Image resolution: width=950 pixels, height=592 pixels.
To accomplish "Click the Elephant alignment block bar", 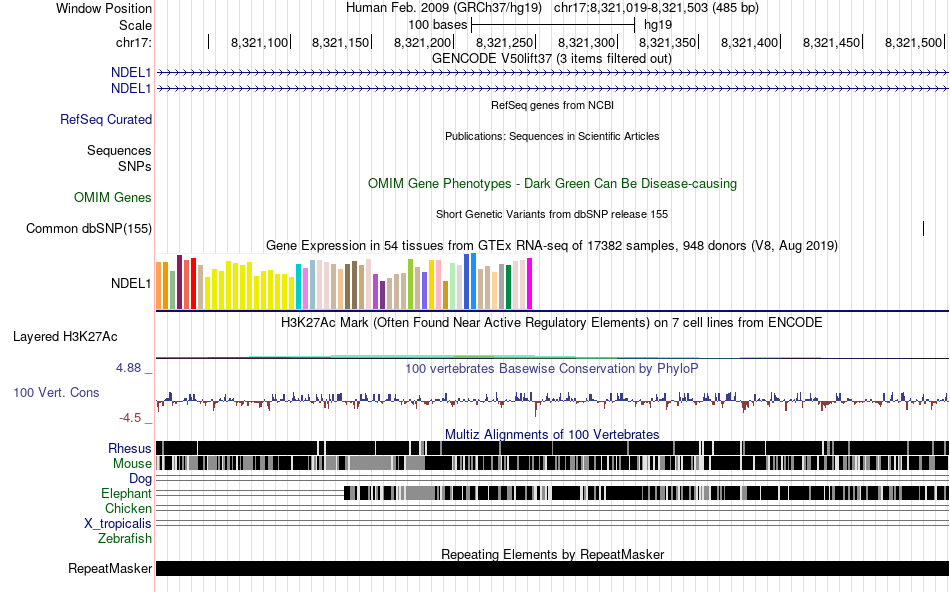I will [646, 493].
